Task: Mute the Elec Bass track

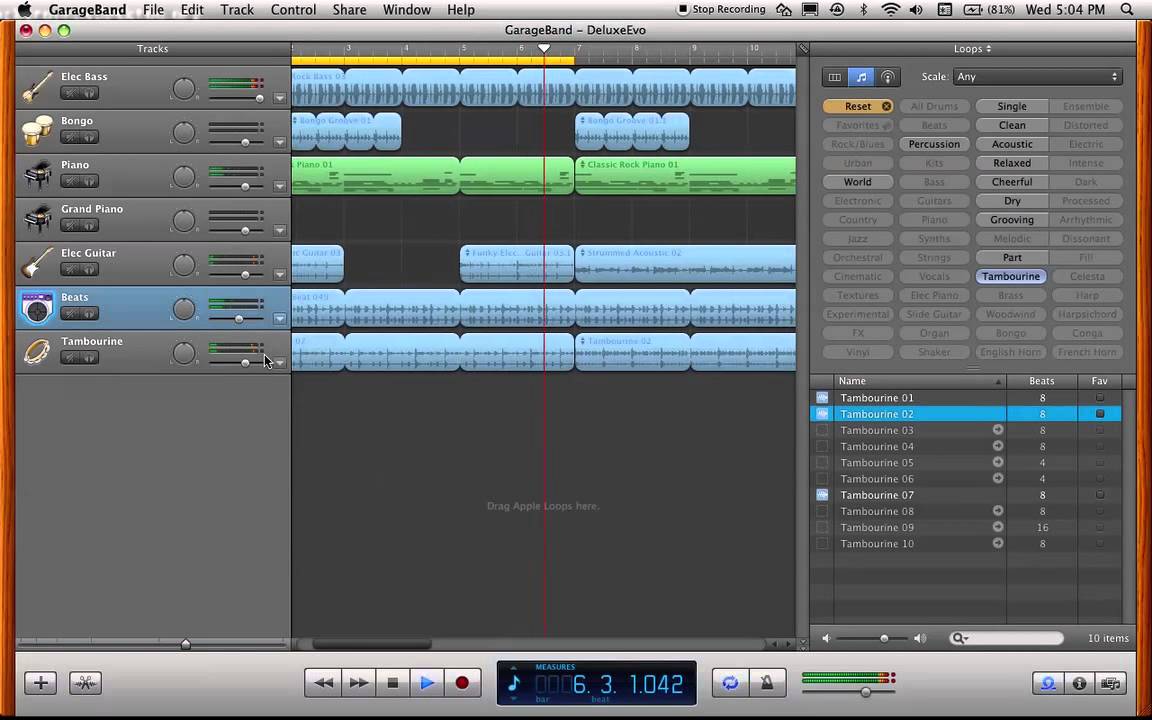Action: [71, 93]
